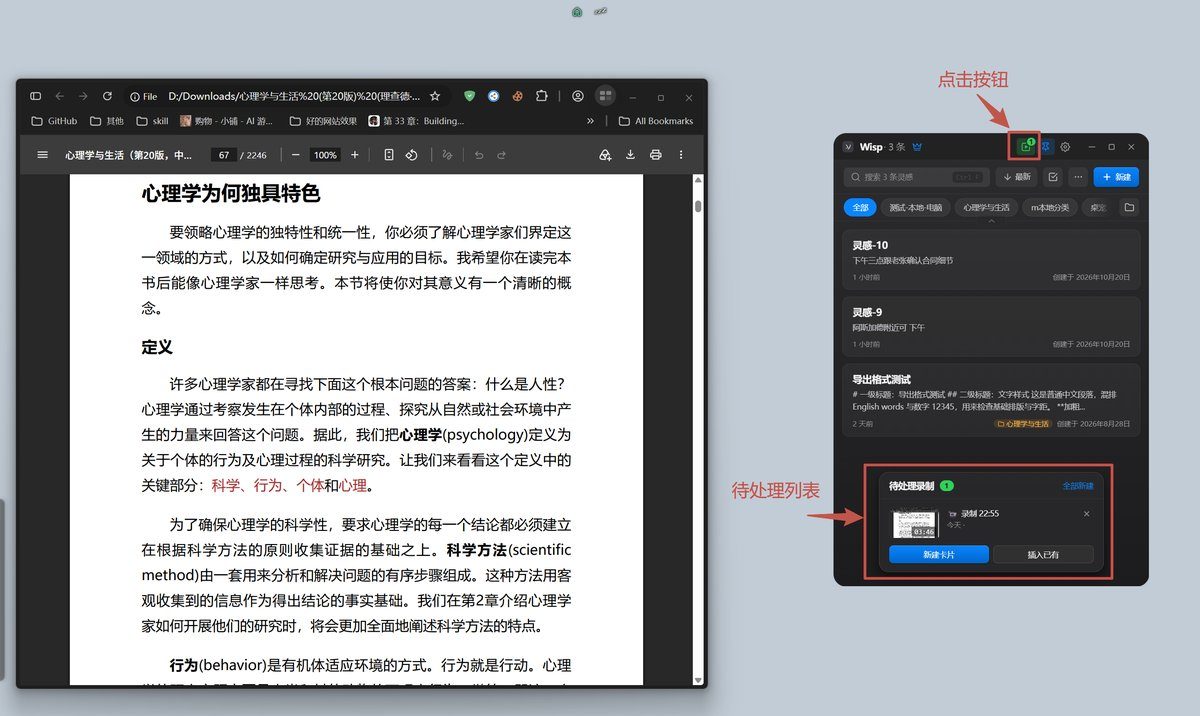The width and height of the screenshot is (1200, 716).
Task: Select the 全部 category tab
Action: [x=860, y=208]
